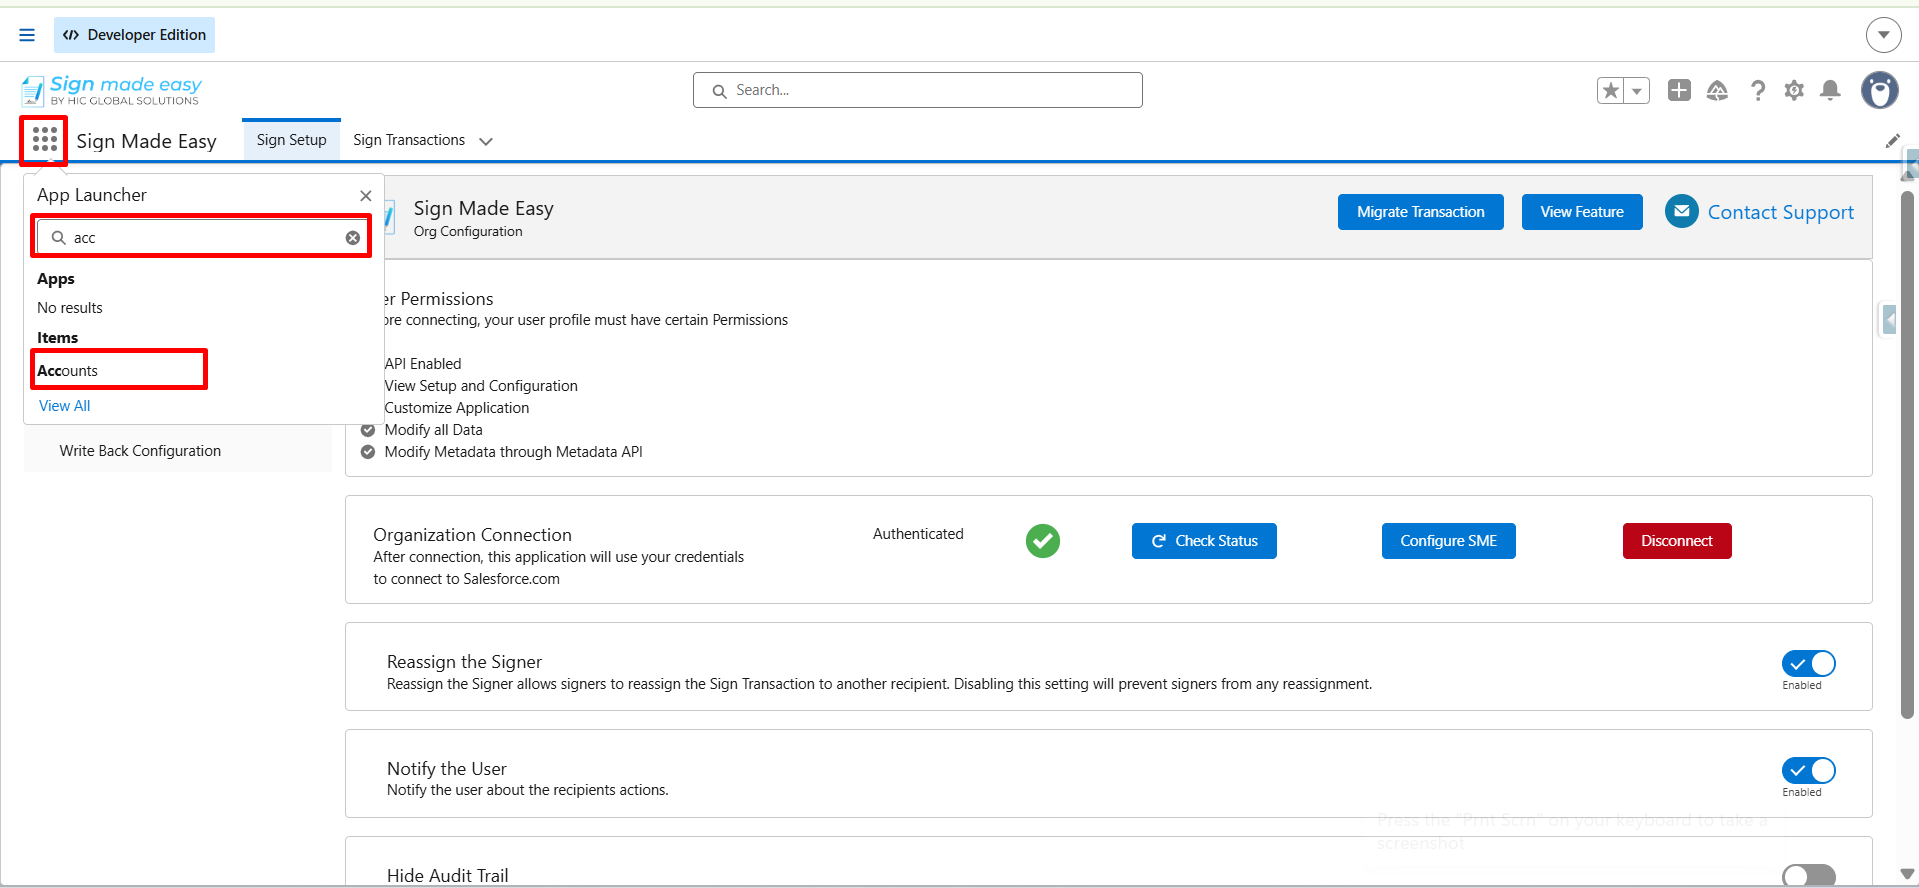1919x888 pixels.
Task: Open the App Launcher waffle icon
Action: [x=44, y=140]
